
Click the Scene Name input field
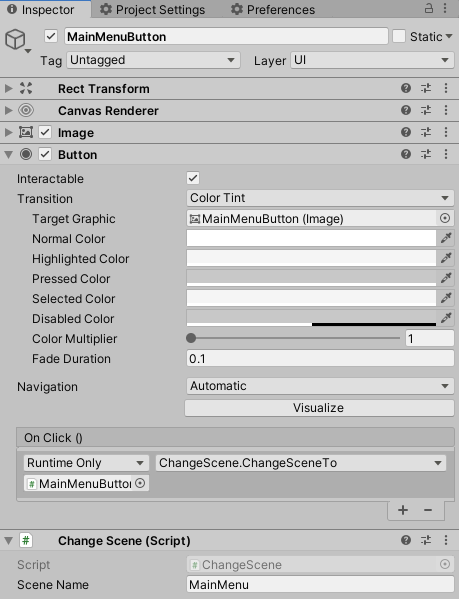pyautogui.click(x=320, y=584)
